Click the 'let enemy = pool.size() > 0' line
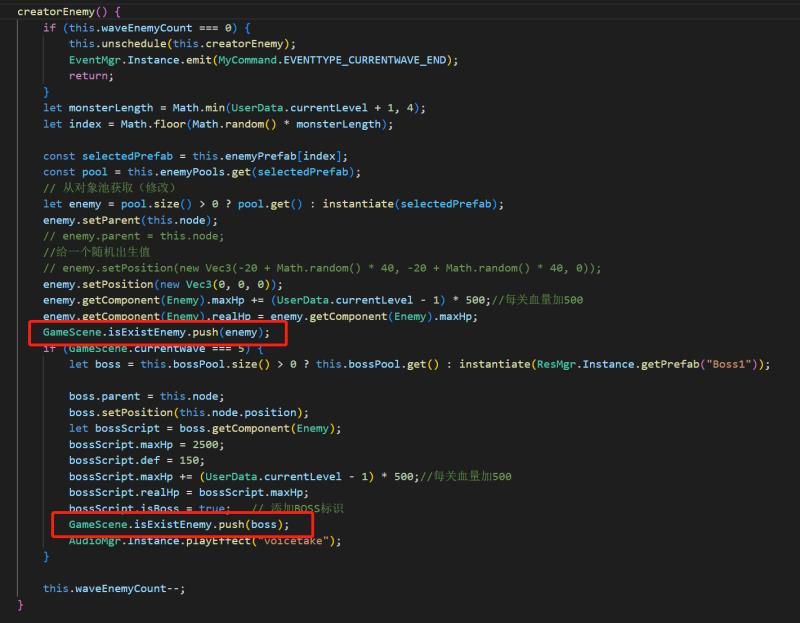800x623 pixels. [x=273, y=204]
